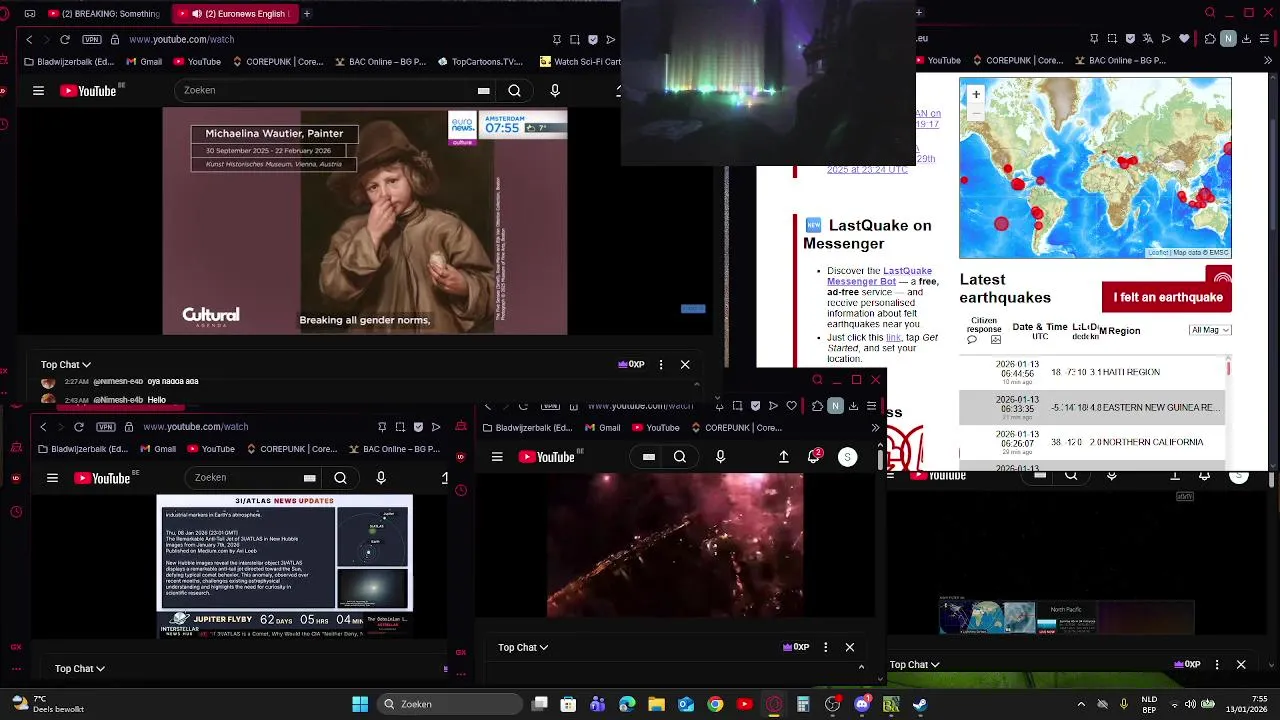Open a new tab next to Euronews tab
The image size is (1280, 720).
307,14
